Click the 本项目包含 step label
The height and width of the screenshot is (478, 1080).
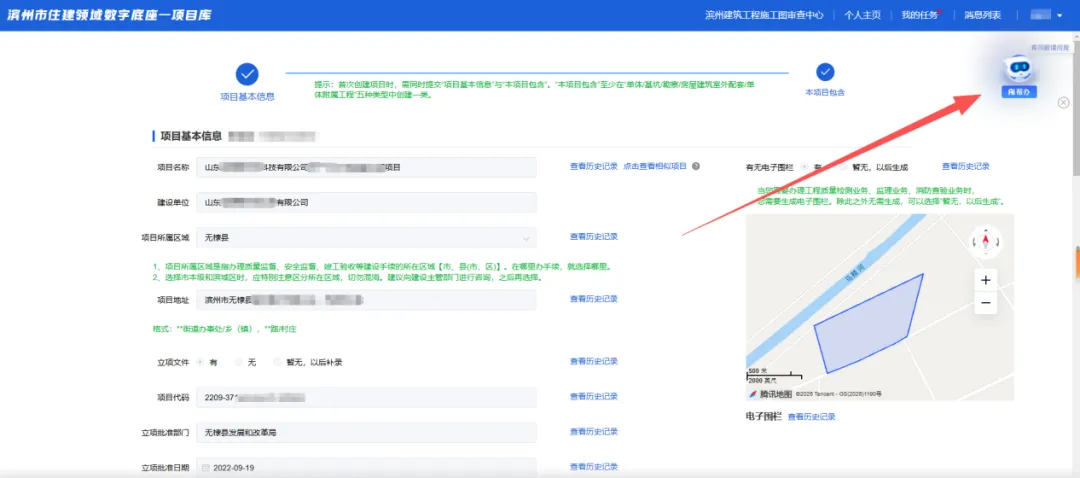tap(825, 92)
